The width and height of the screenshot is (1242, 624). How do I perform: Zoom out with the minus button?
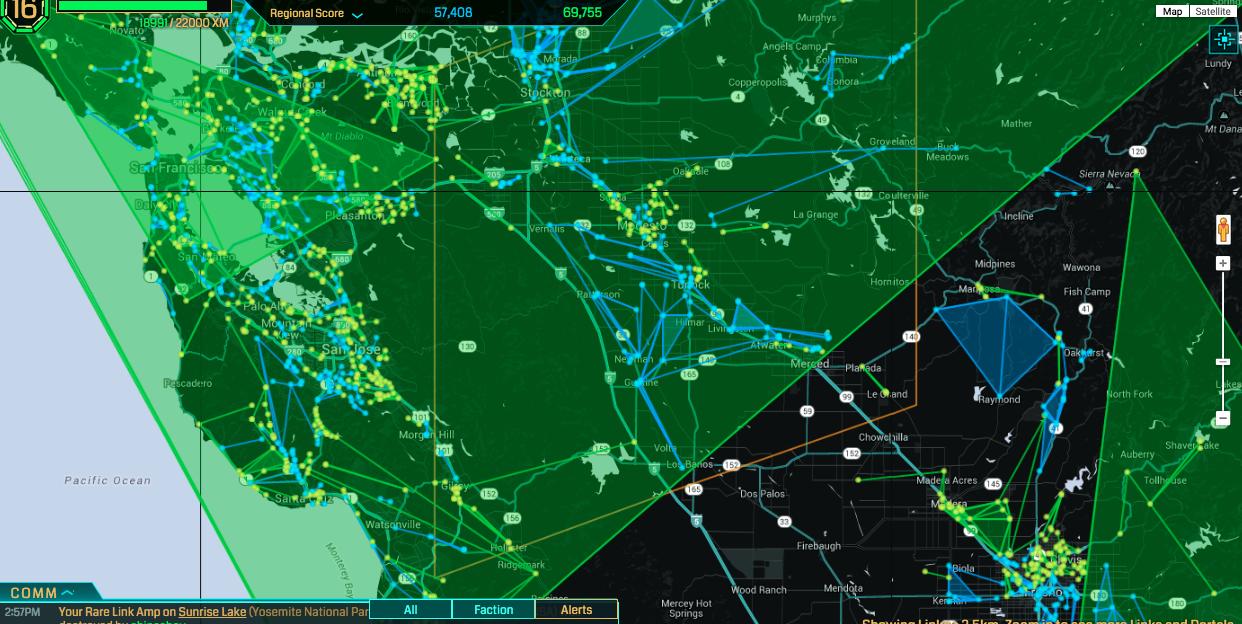point(1223,418)
